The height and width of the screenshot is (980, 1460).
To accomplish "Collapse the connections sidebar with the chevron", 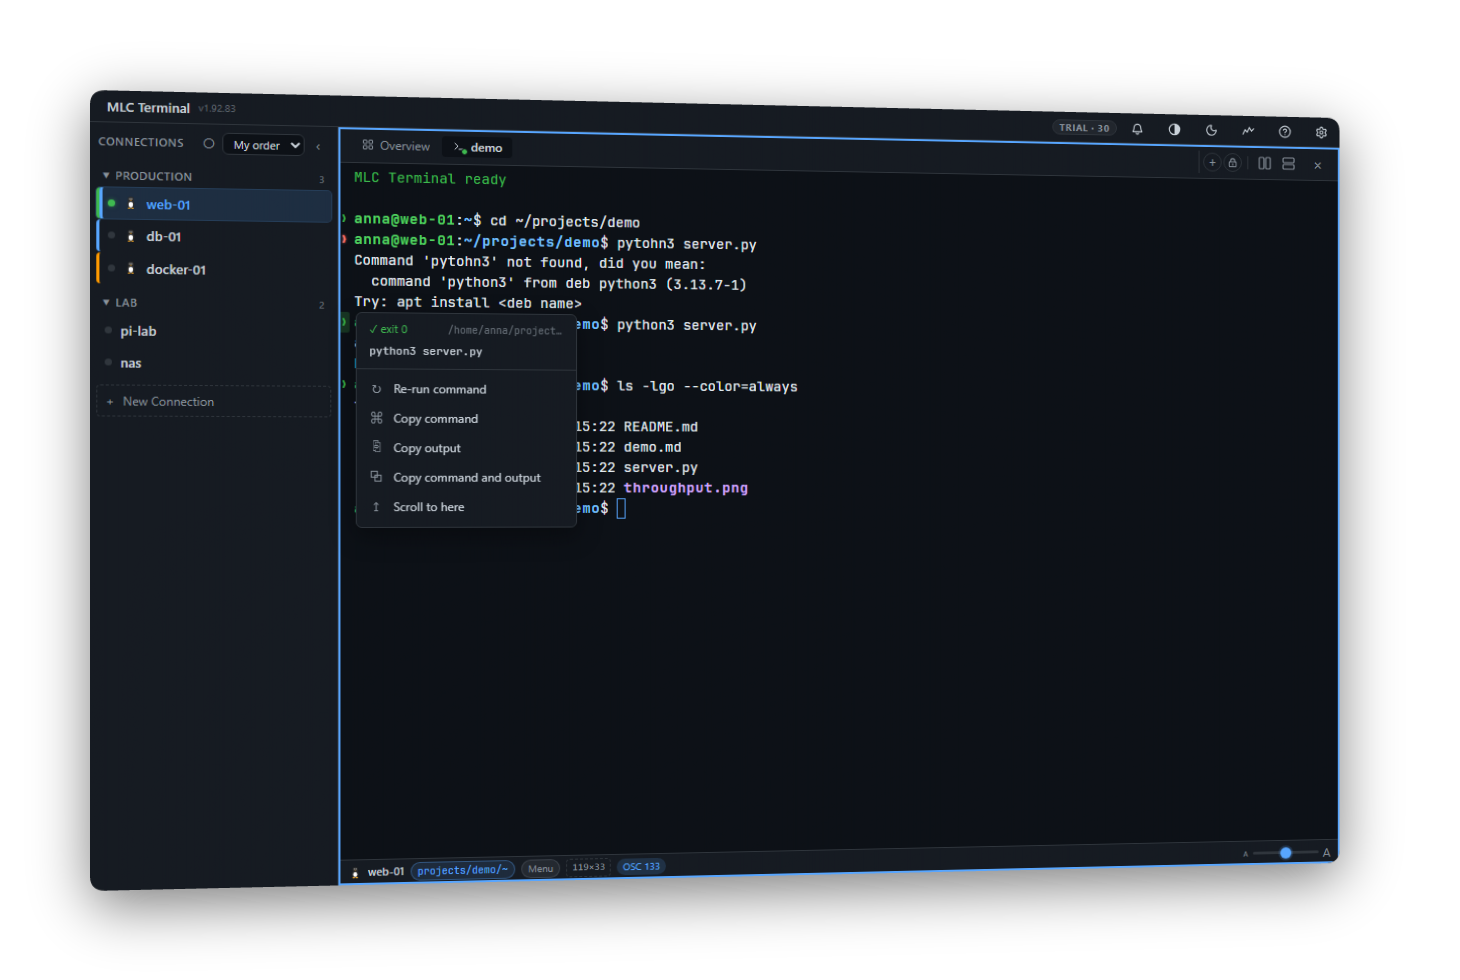I will [x=318, y=147].
